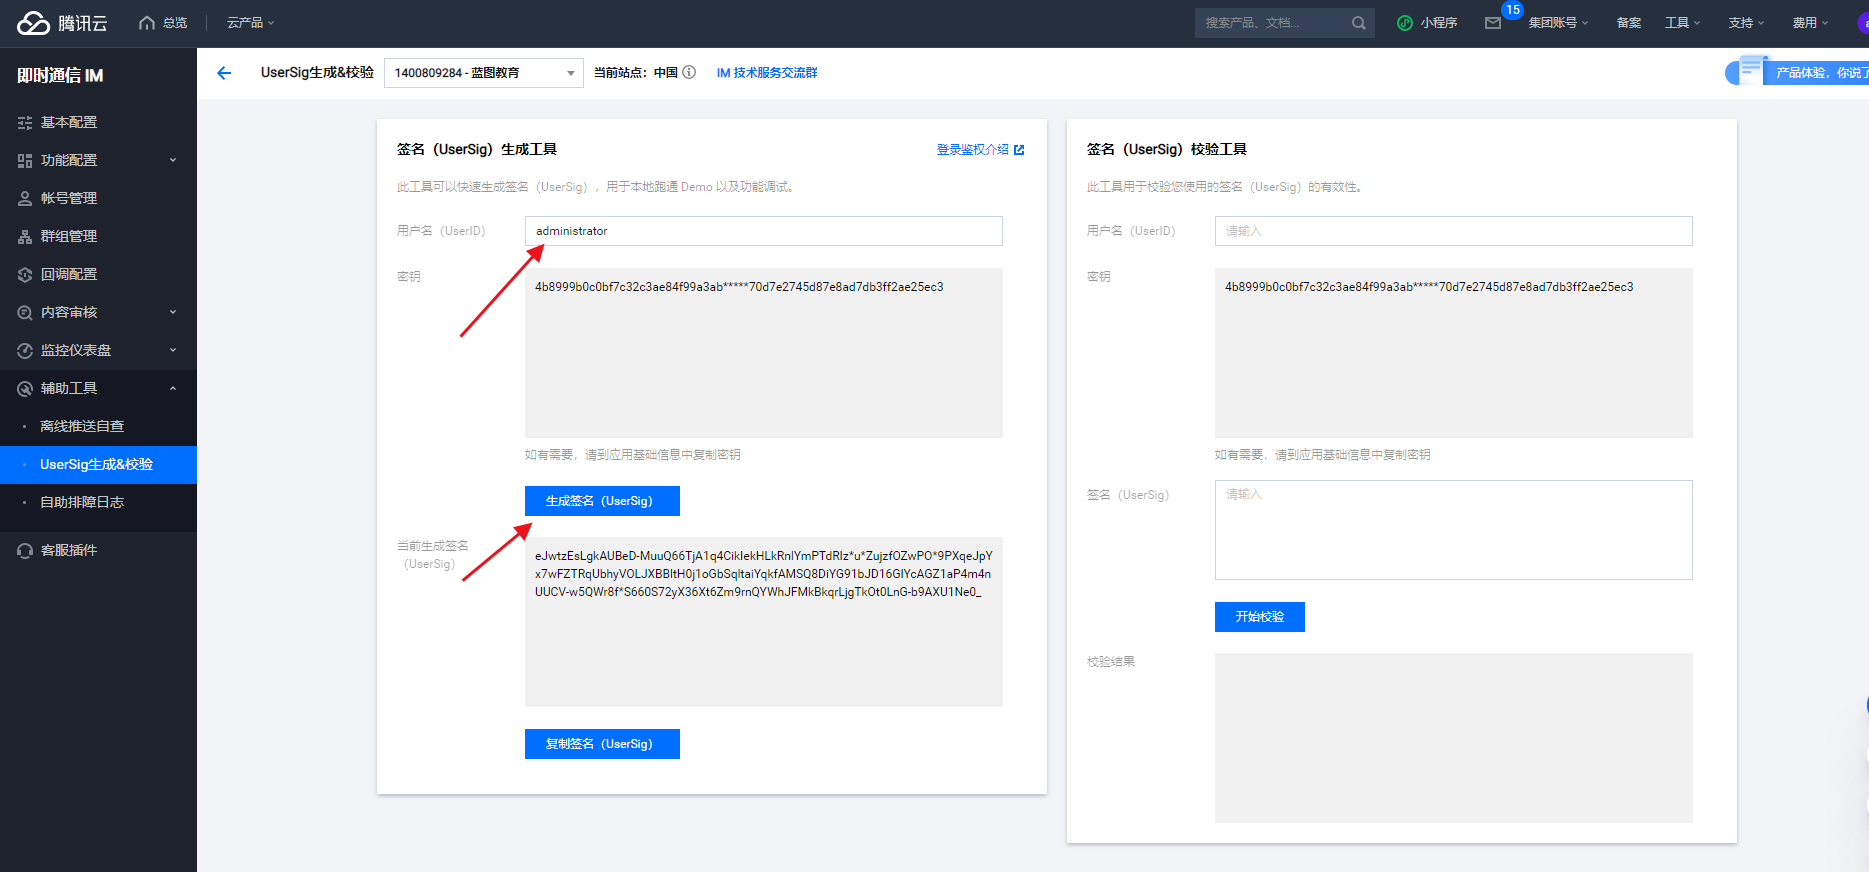
Task: Open the 工具 dropdown menu
Action: [1682, 23]
